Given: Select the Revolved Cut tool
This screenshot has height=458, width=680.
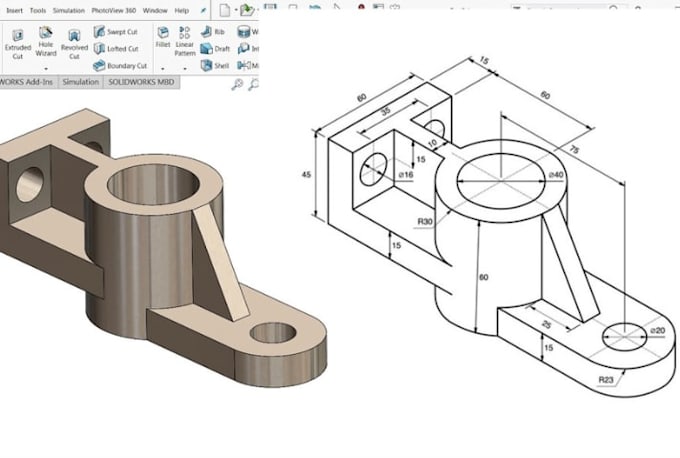Looking at the screenshot, I should (x=74, y=44).
